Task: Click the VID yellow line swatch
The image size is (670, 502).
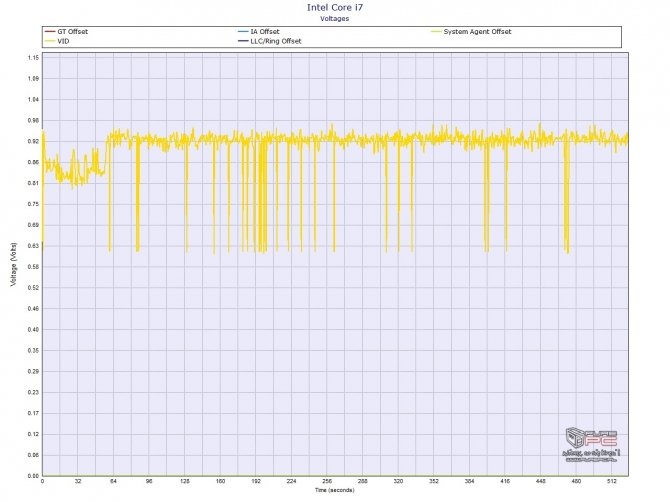Action: [50, 41]
